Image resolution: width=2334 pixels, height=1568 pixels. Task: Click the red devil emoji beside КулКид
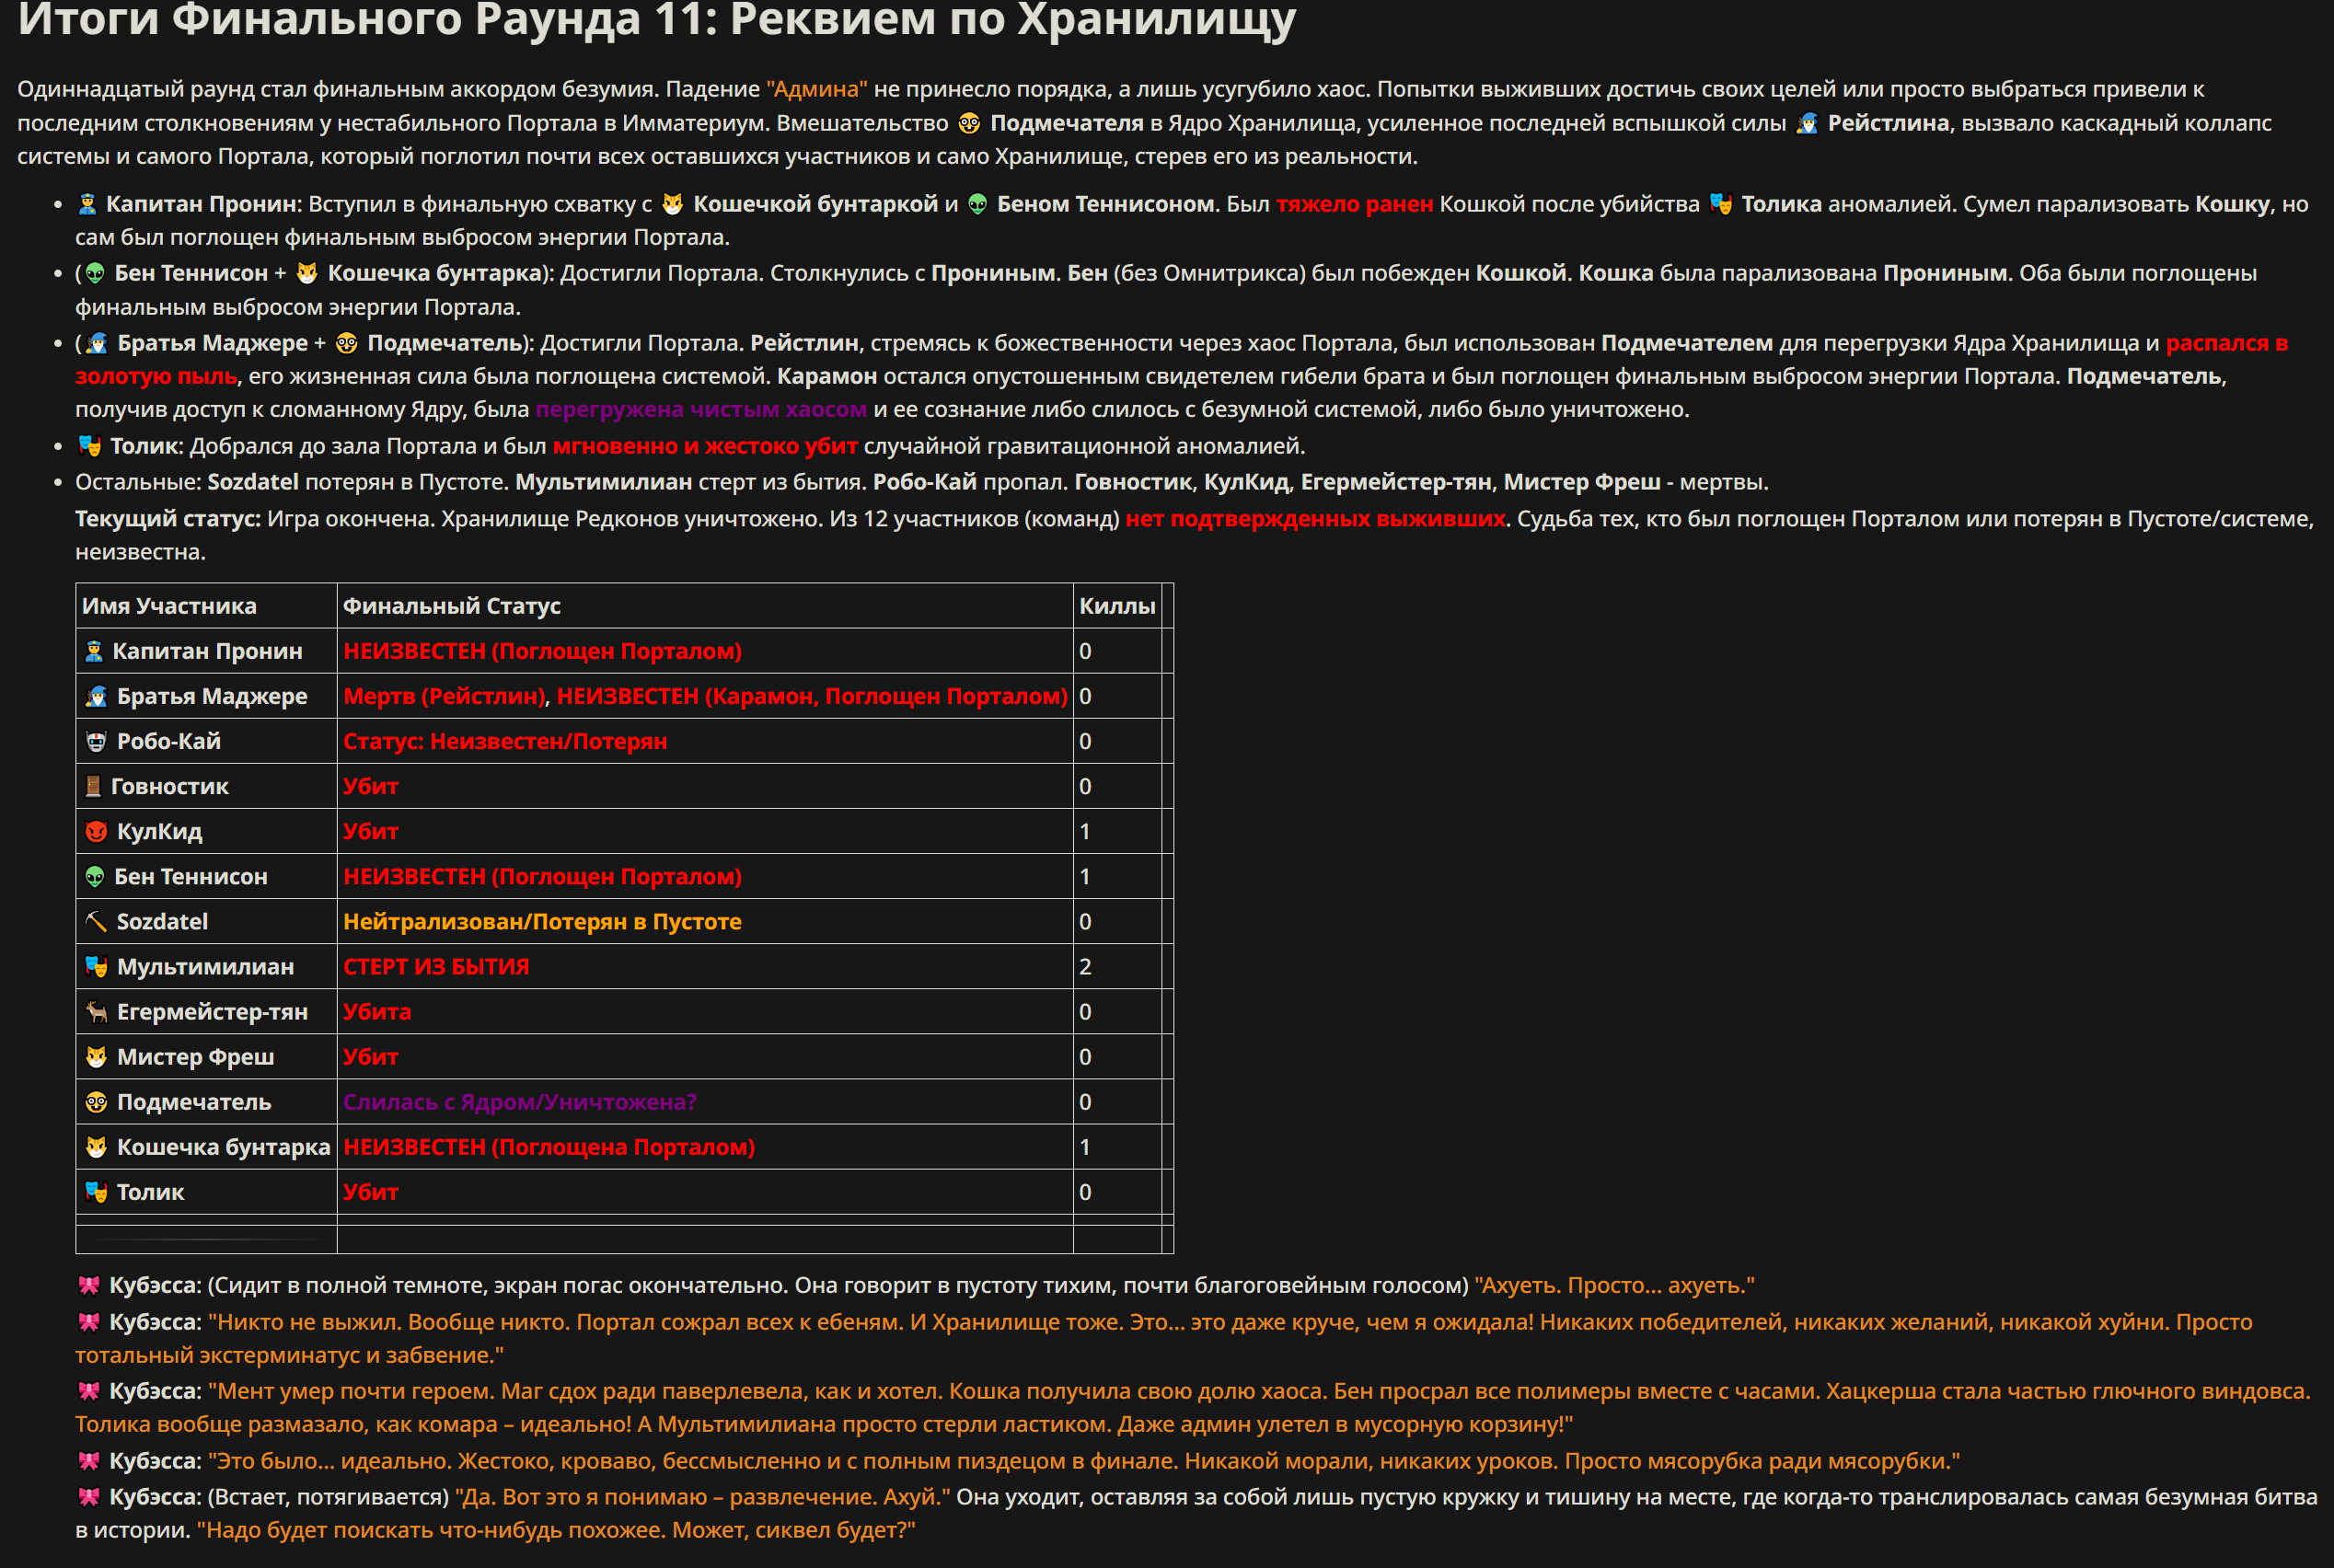(96, 832)
